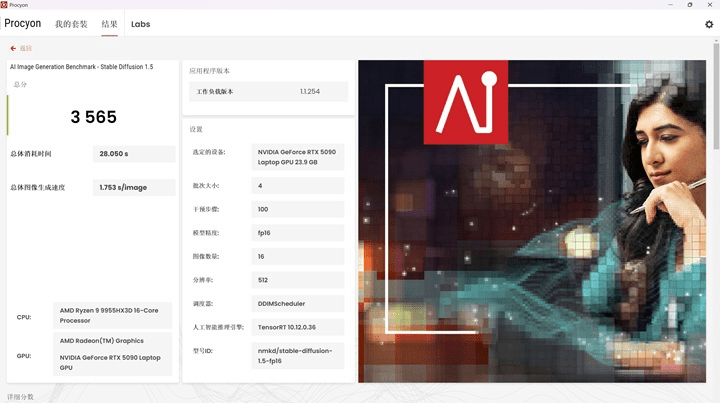Image resolution: width=720 pixels, height=403 pixels.
Task: Click the Procyon brand name
Action: [x=22, y=23]
